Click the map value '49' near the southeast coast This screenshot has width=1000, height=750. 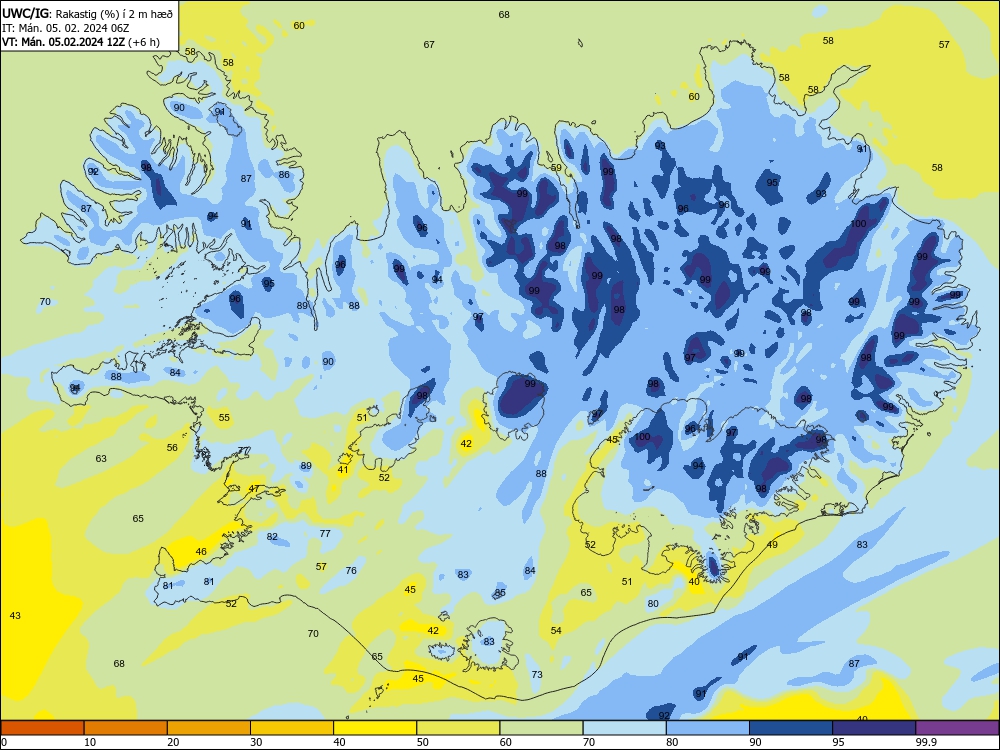point(773,545)
